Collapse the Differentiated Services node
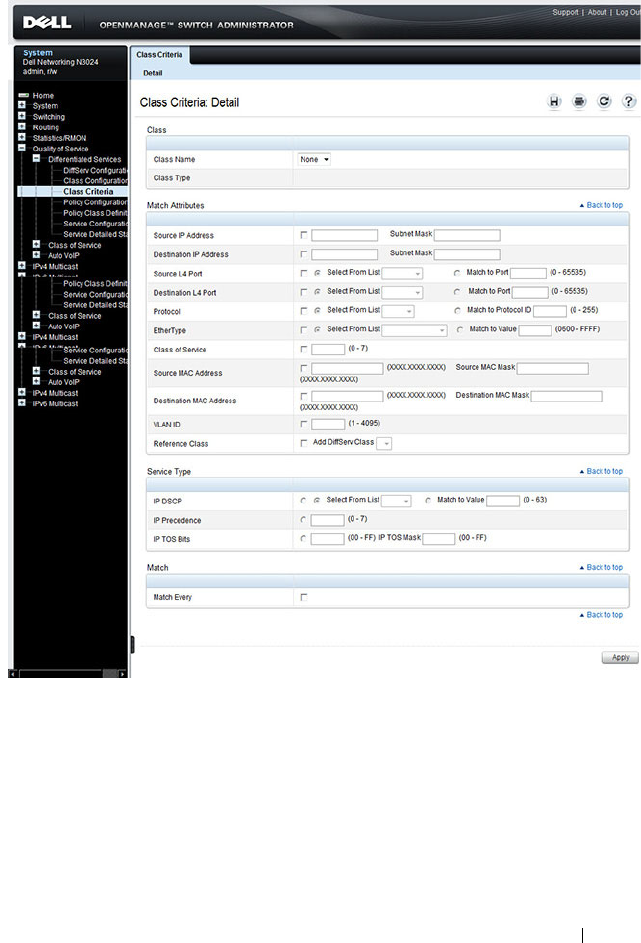 [x=37, y=159]
